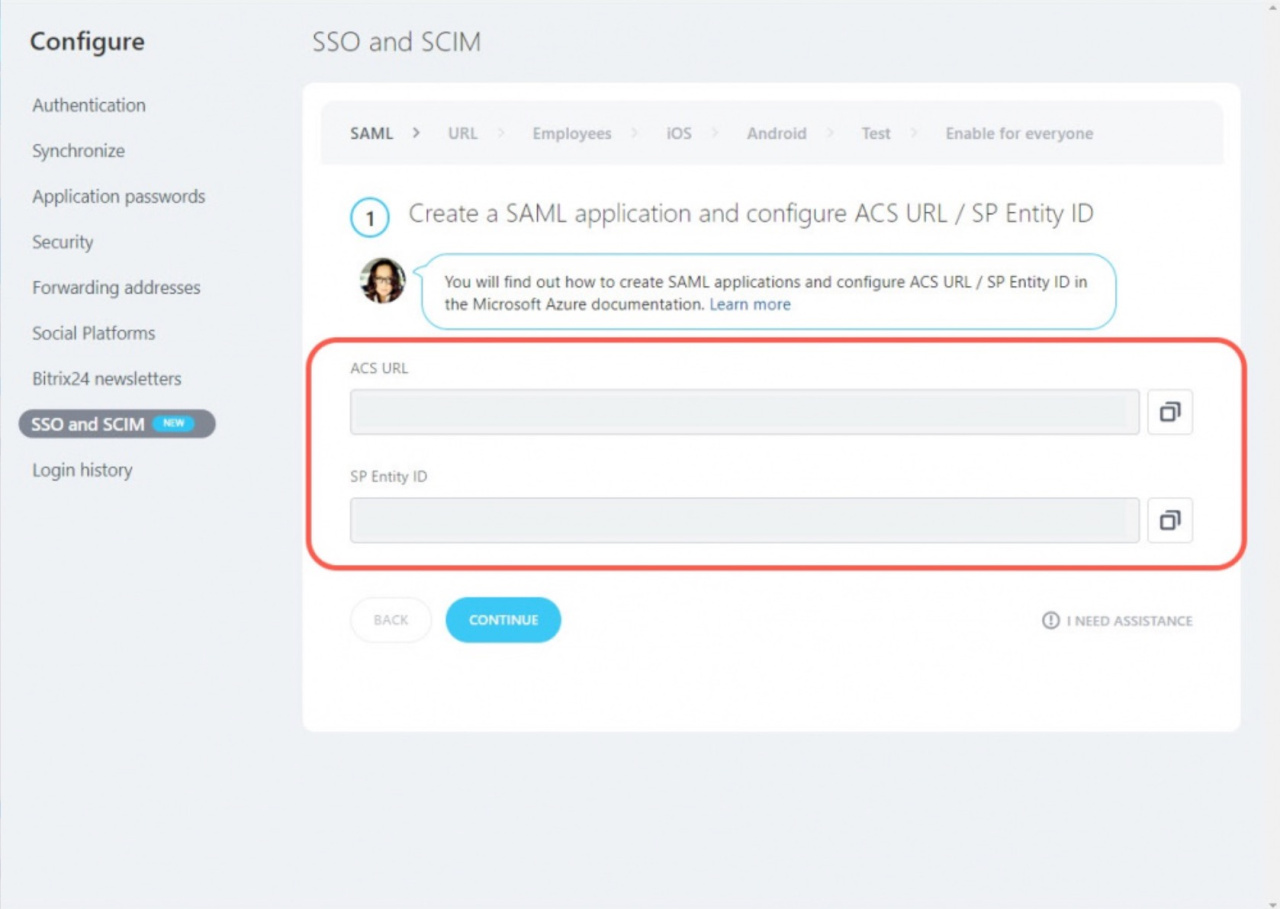The height and width of the screenshot is (909, 1280).
Task: Click I Need Assistance link
Action: point(1129,621)
